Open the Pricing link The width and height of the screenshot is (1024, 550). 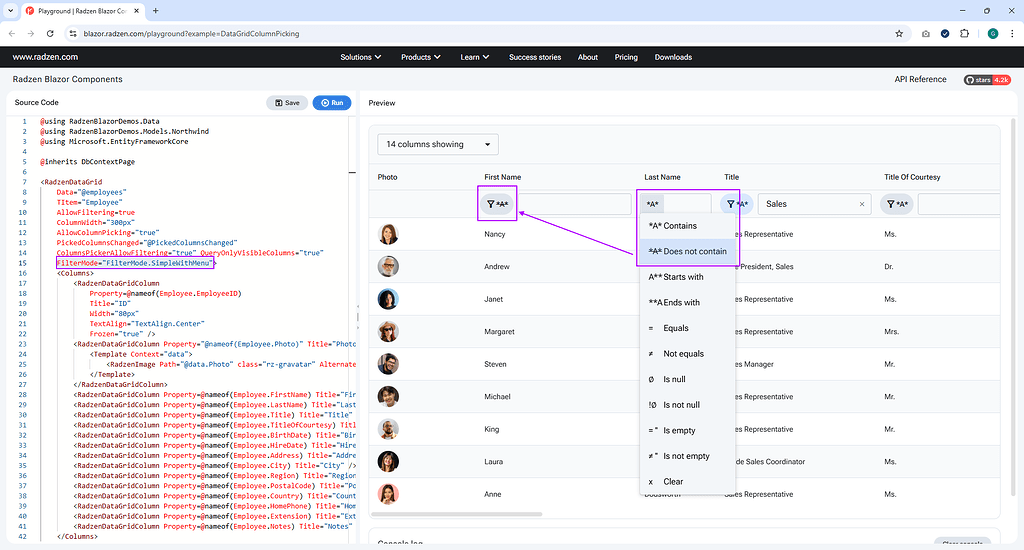[626, 57]
